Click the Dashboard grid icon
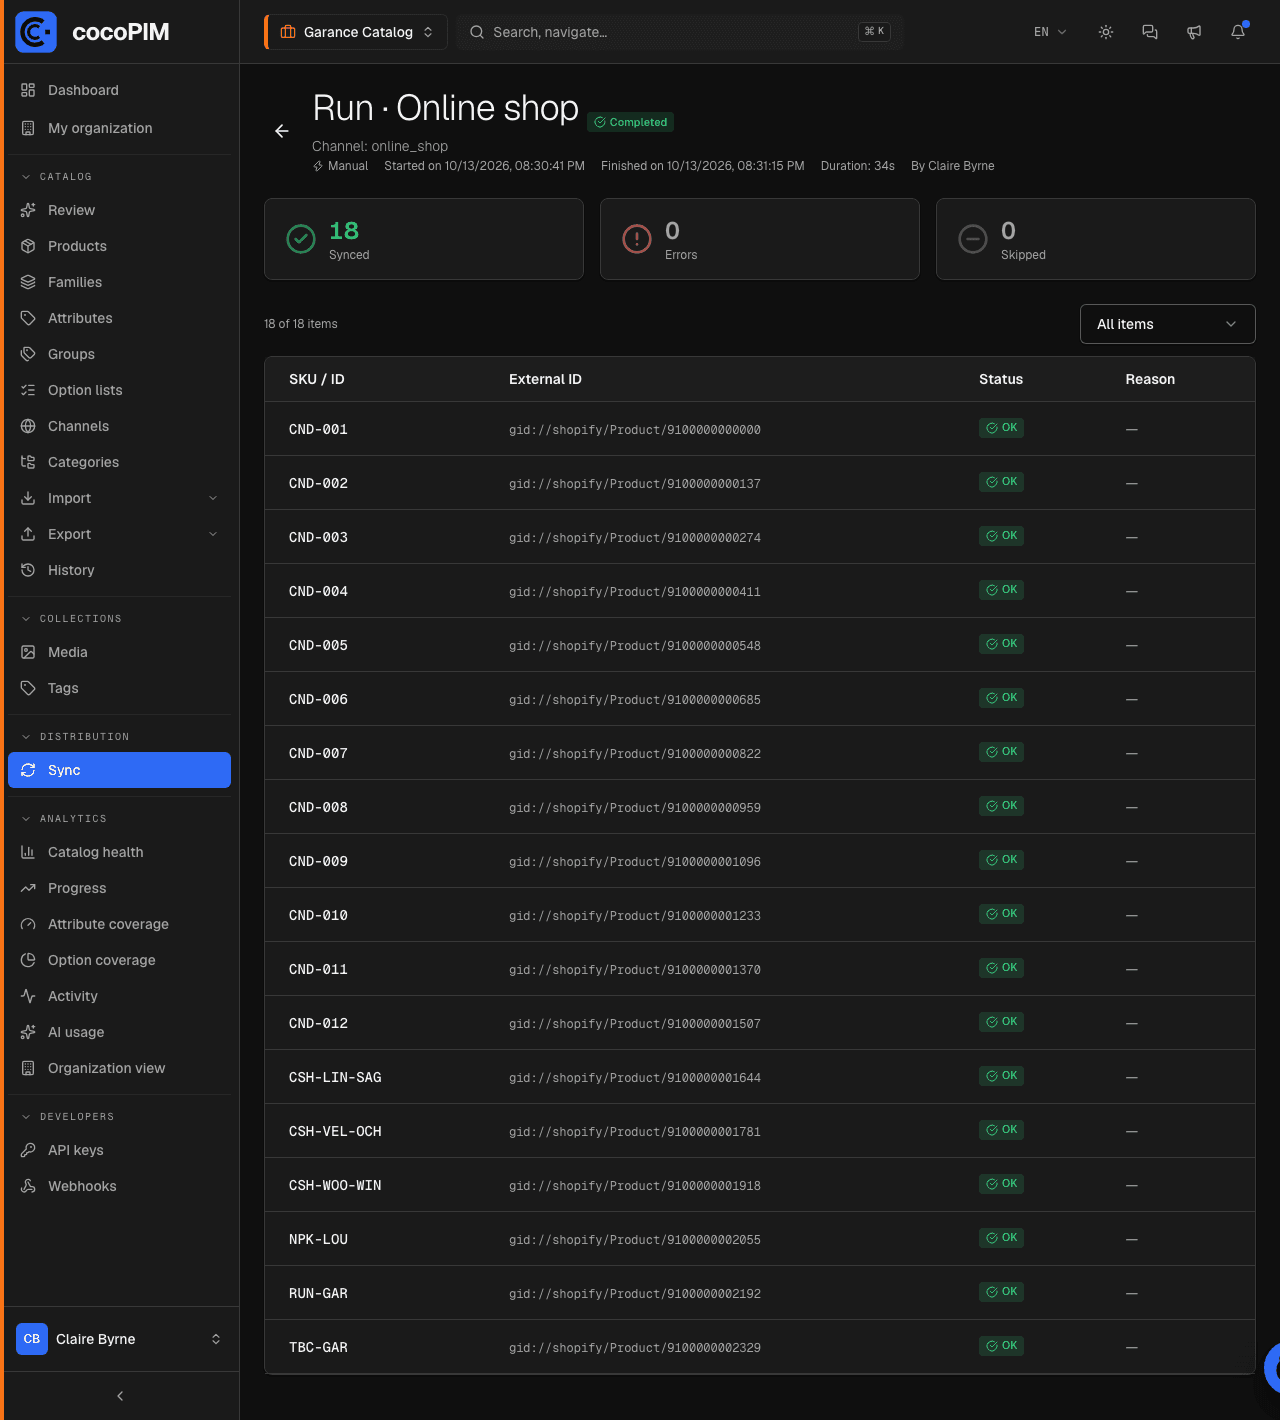 pos(28,90)
